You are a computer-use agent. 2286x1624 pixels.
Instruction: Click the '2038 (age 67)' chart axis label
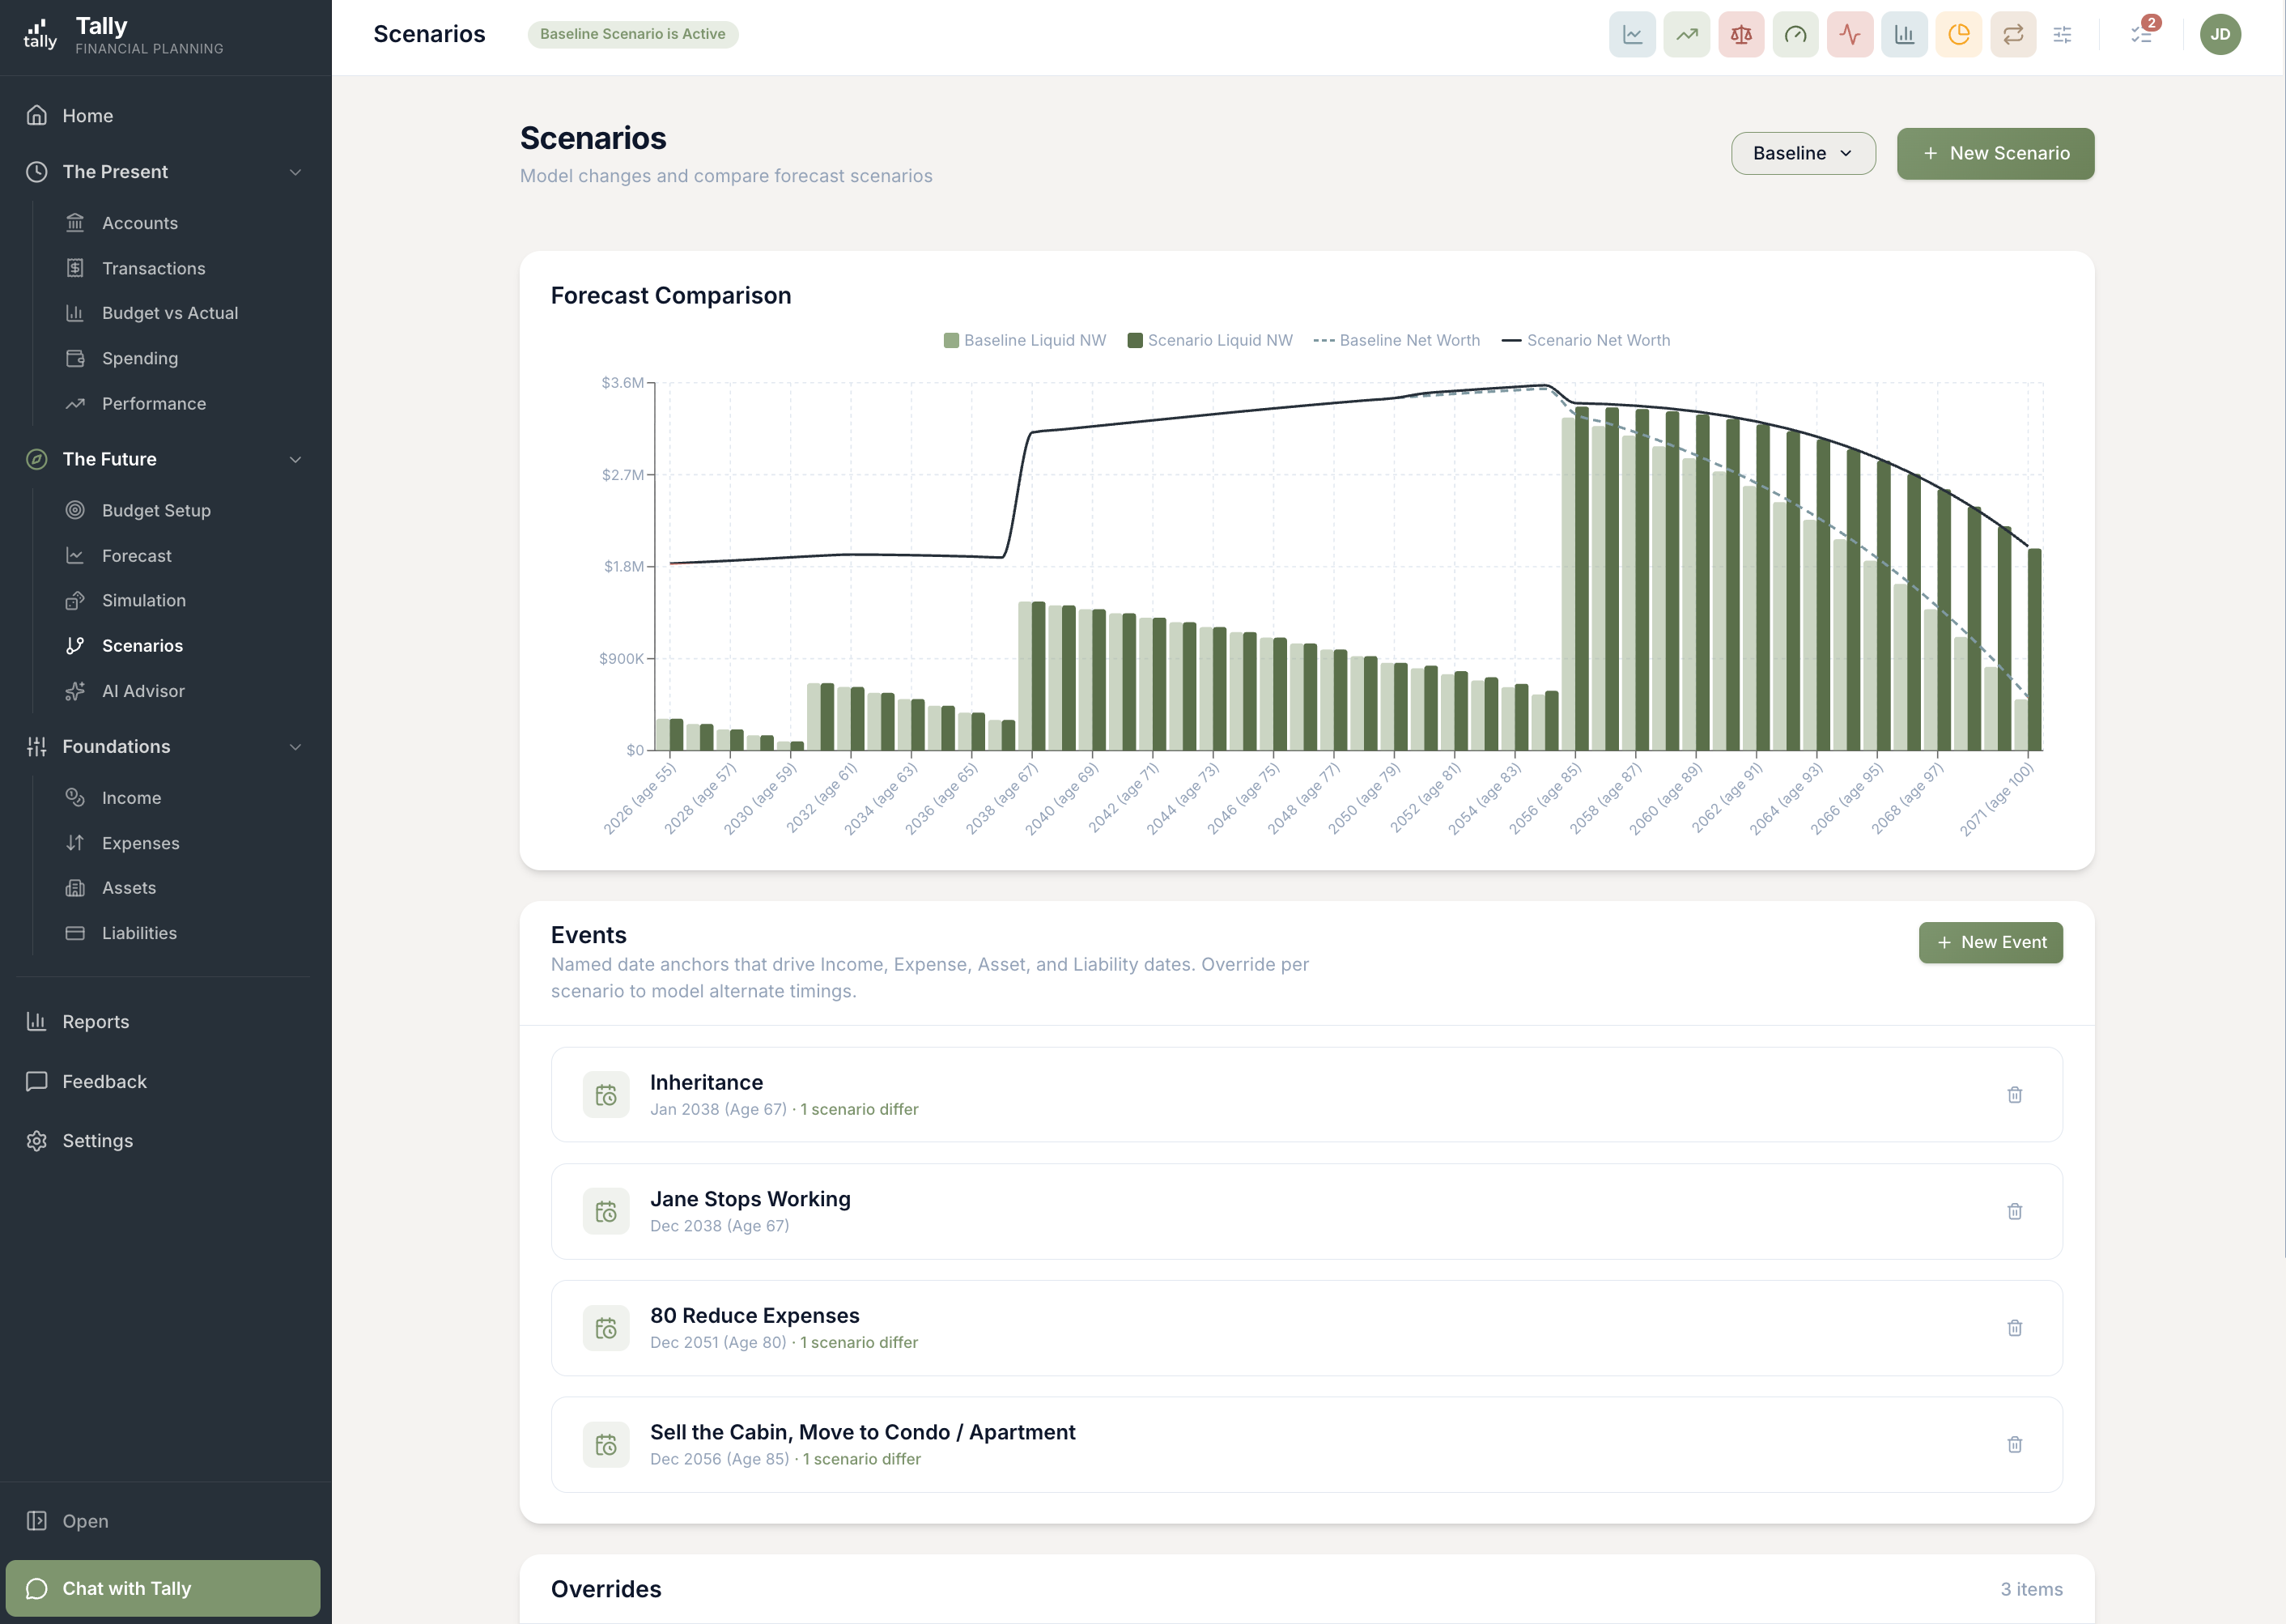(1002, 799)
